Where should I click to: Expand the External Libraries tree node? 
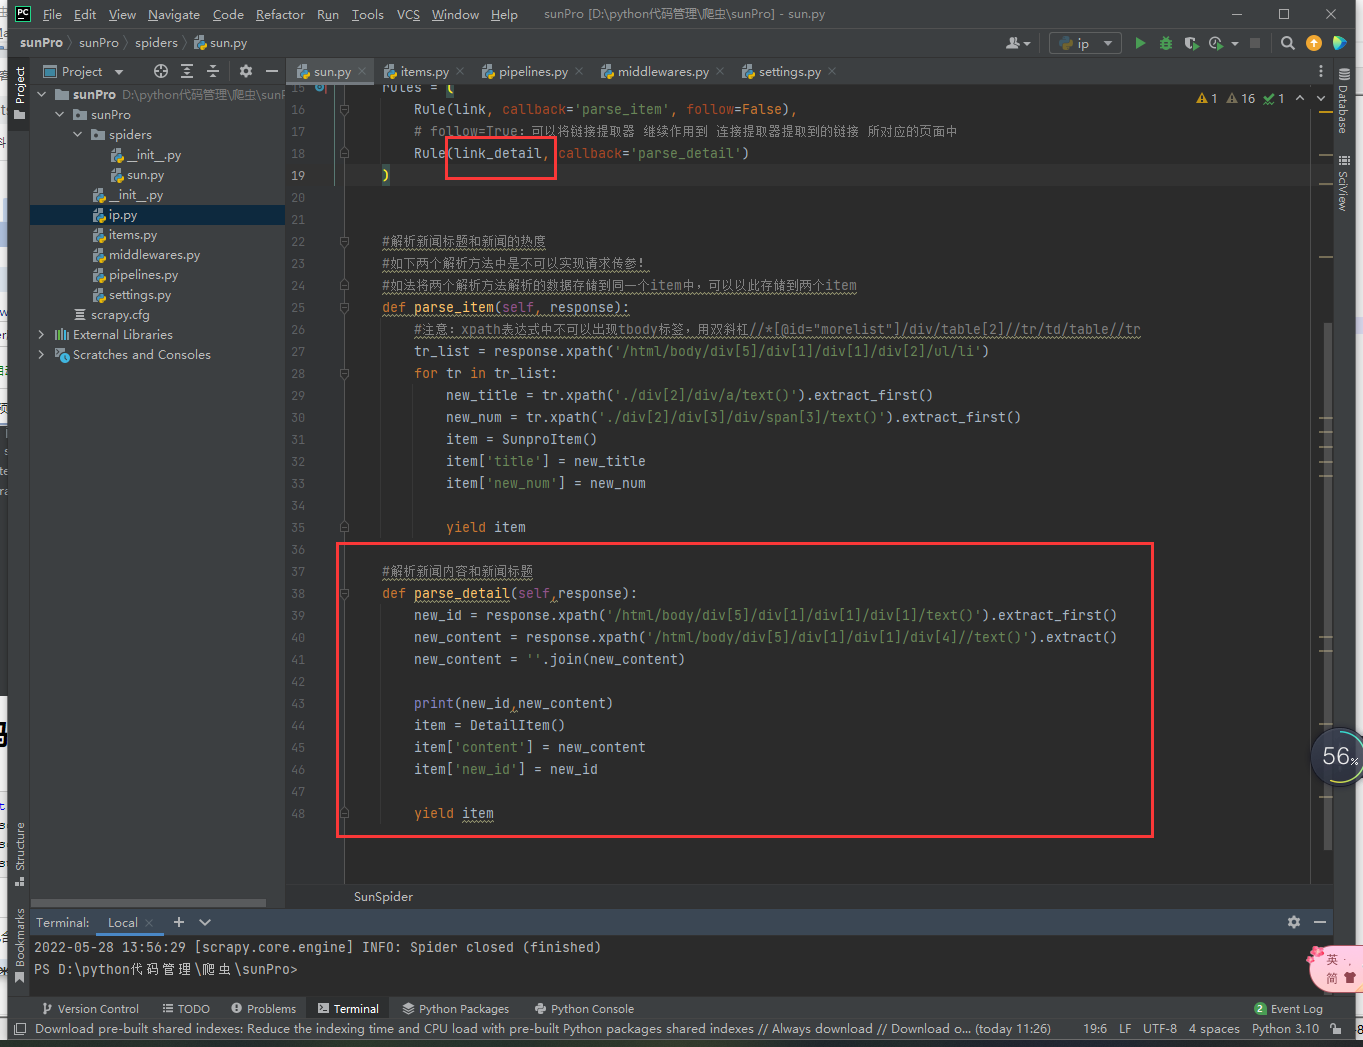(x=41, y=335)
